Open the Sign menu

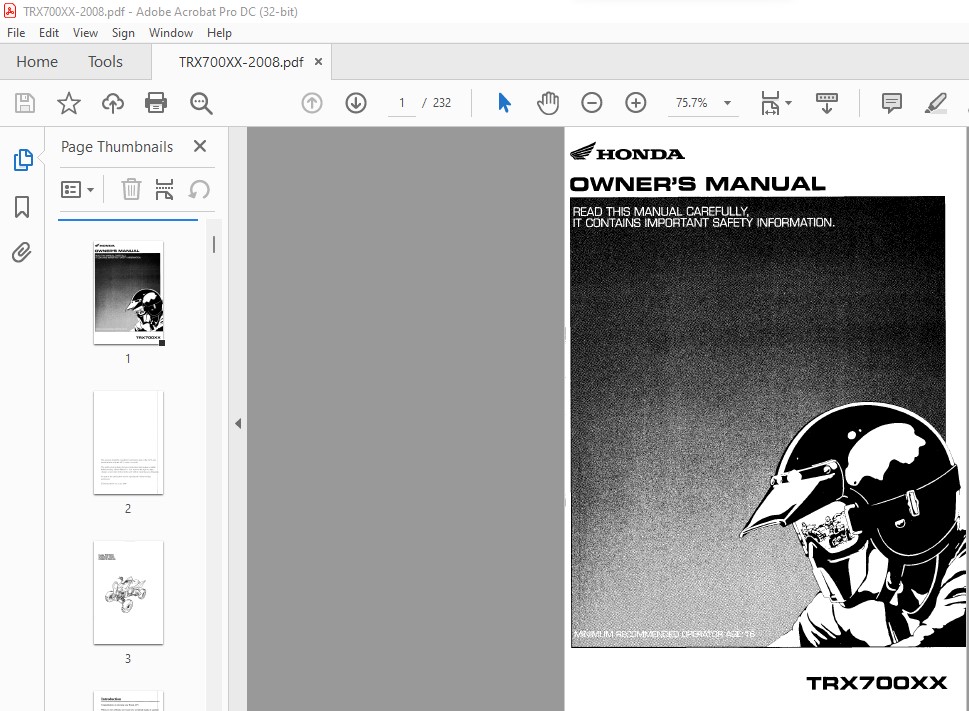(x=123, y=33)
